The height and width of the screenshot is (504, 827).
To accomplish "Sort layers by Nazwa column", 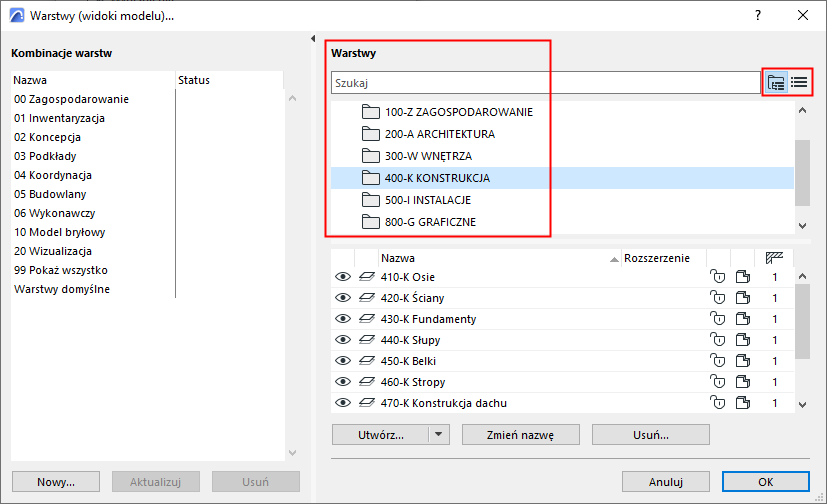I will (400, 257).
